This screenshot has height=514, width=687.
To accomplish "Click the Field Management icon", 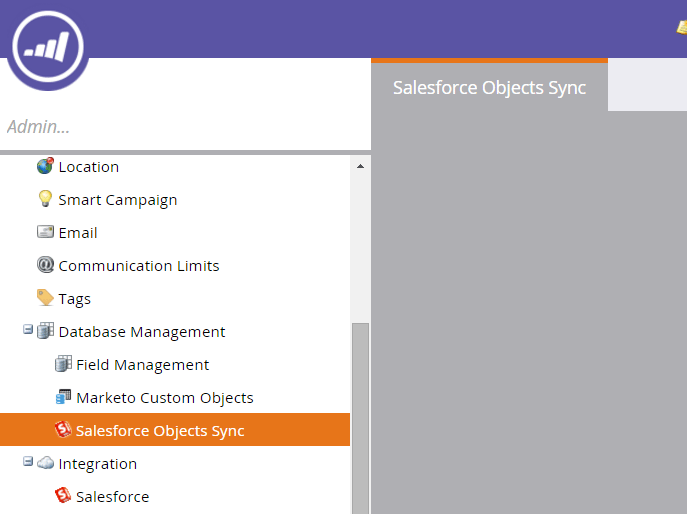I will pyautogui.click(x=63, y=364).
